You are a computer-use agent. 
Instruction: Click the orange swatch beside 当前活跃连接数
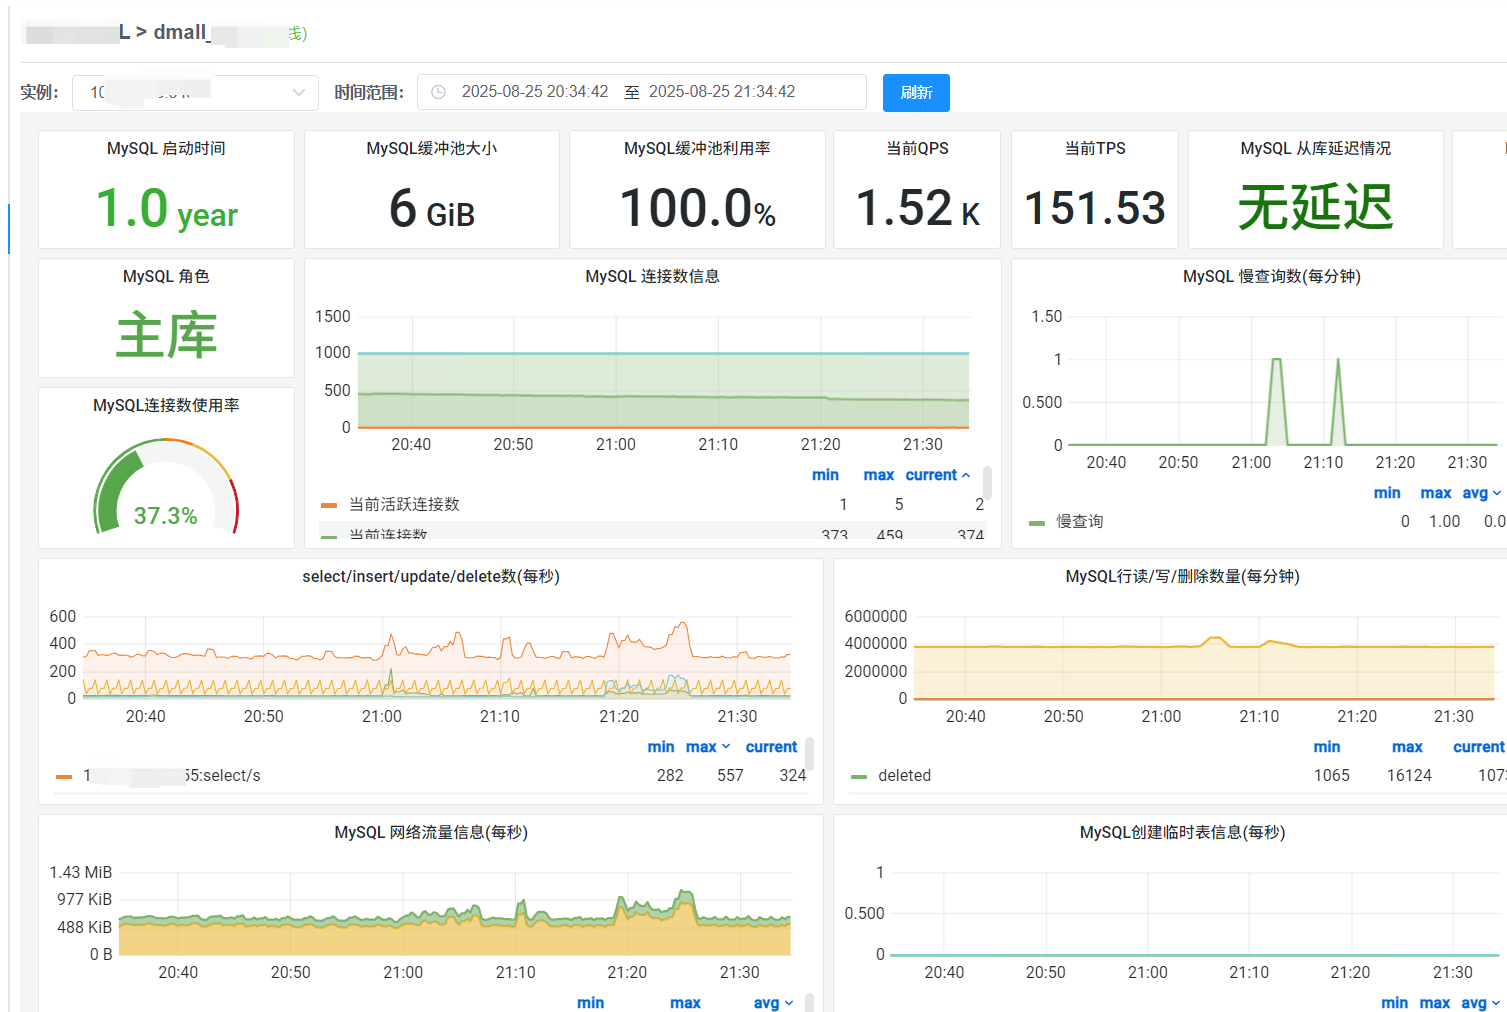(329, 505)
